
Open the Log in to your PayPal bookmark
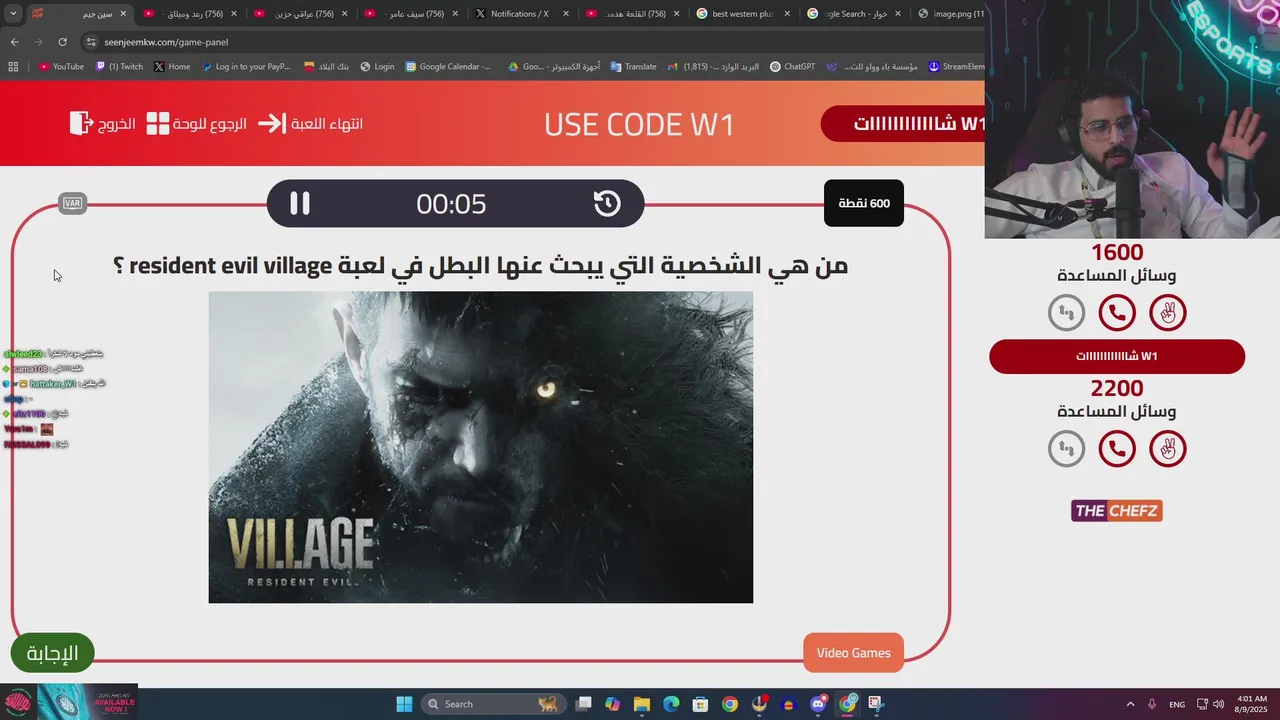[246, 67]
